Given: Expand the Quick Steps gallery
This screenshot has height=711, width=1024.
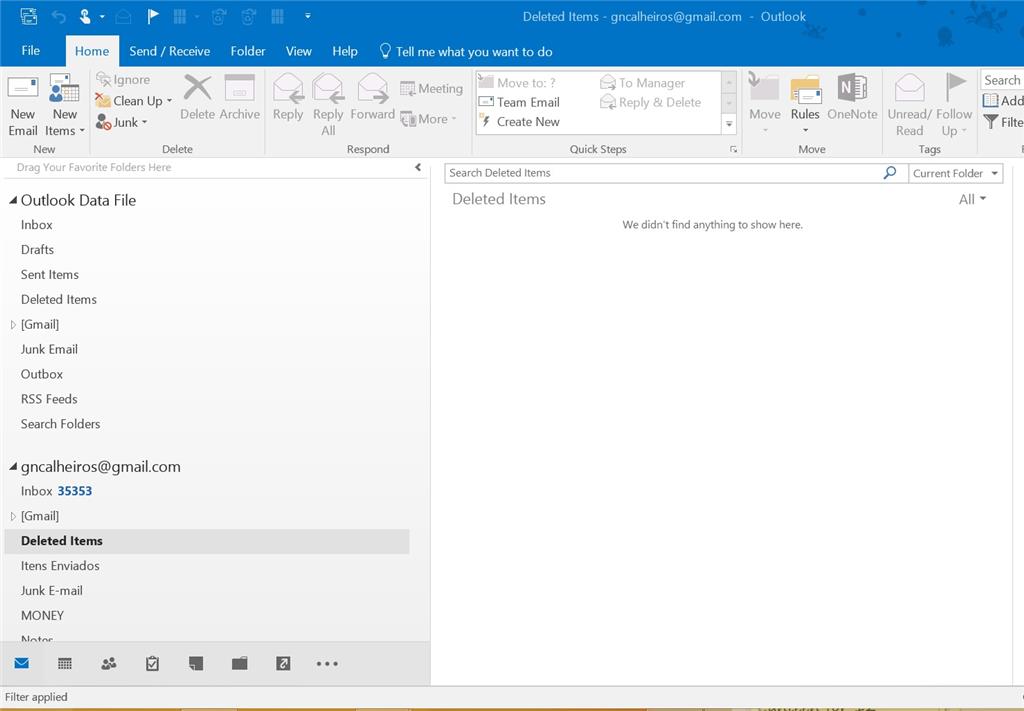Looking at the screenshot, I should point(729,123).
